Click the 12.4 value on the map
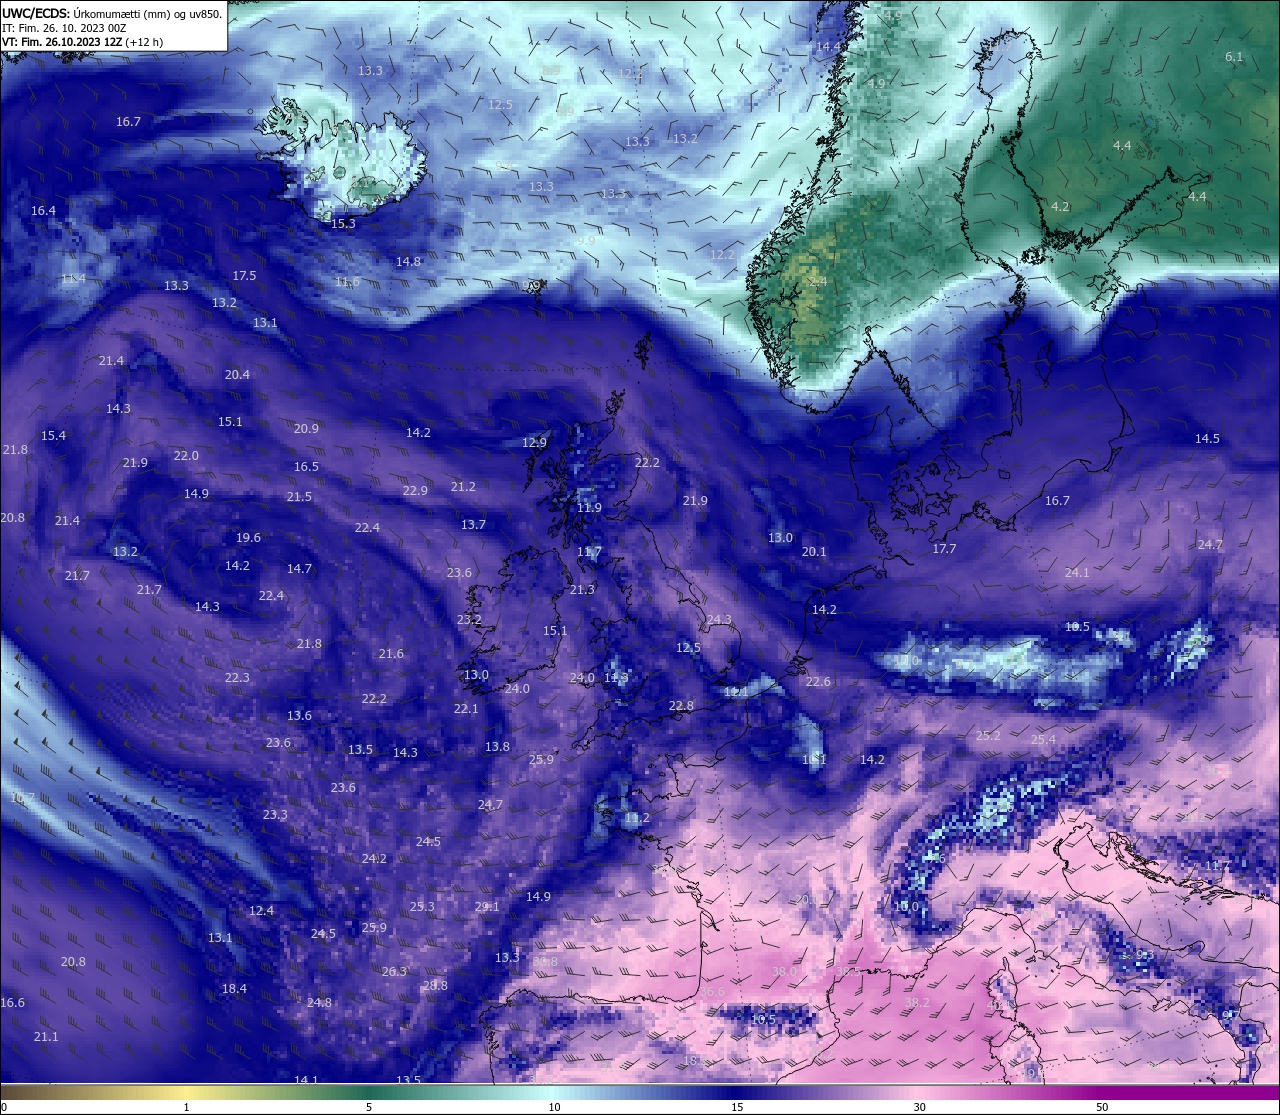The width and height of the screenshot is (1280, 1115). [x=261, y=911]
